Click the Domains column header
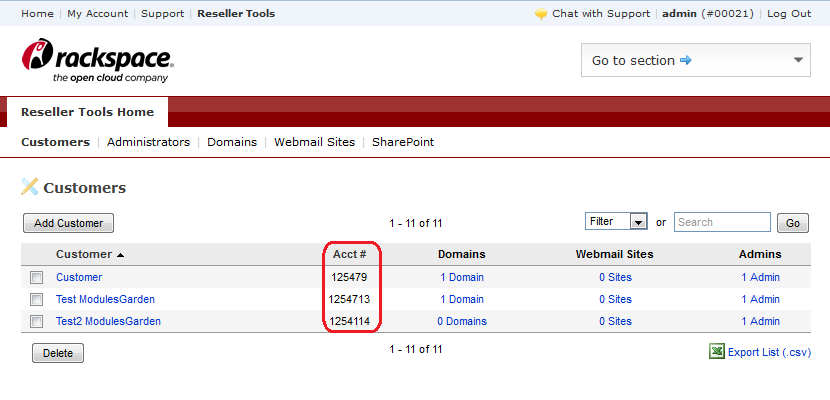The image size is (830, 400). [x=462, y=254]
